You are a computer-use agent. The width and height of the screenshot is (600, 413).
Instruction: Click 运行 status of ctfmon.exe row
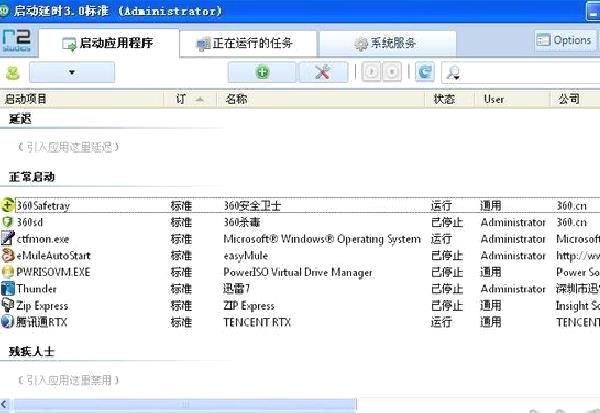click(441, 239)
